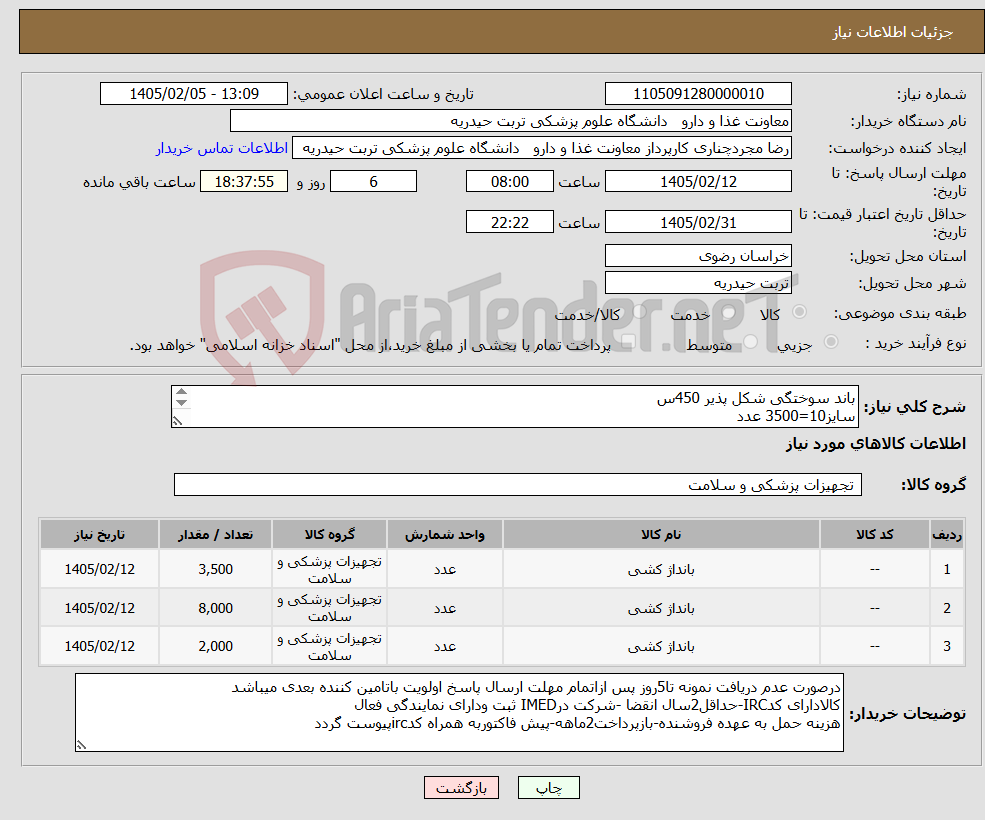Click the 22:22 validity time field
Image resolution: width=985 pixels, height=820 pixels.
tap(509, 222)
